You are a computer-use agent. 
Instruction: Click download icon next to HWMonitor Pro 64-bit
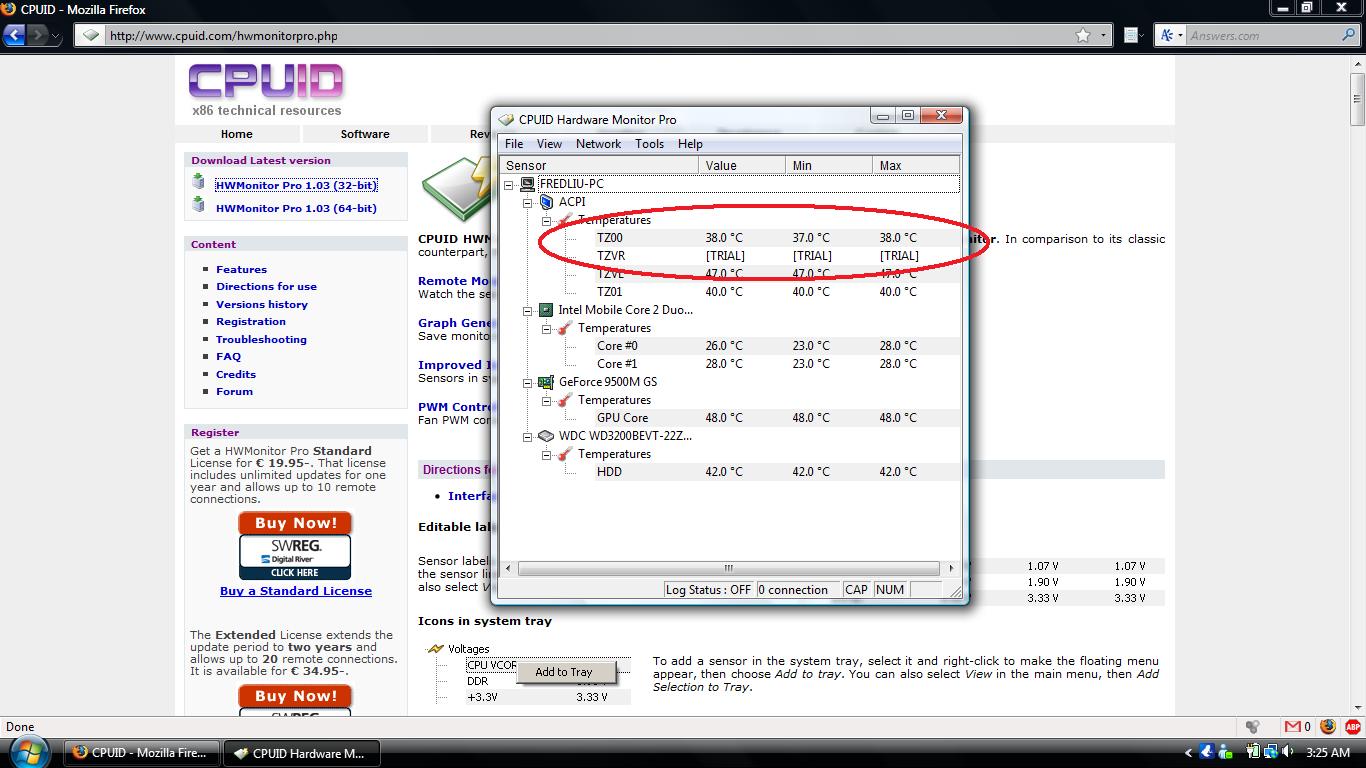199,206
